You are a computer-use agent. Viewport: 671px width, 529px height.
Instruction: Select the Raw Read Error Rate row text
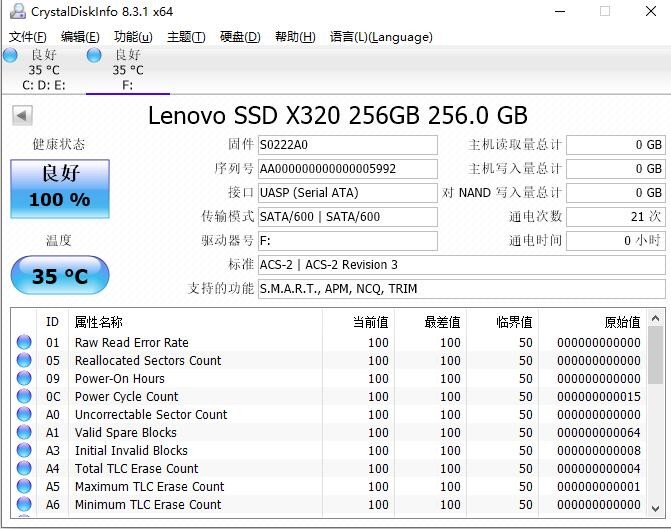132,342
